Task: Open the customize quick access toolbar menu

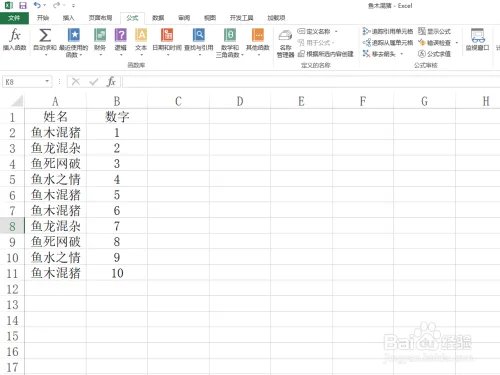Action: click(x=73, y=6)
